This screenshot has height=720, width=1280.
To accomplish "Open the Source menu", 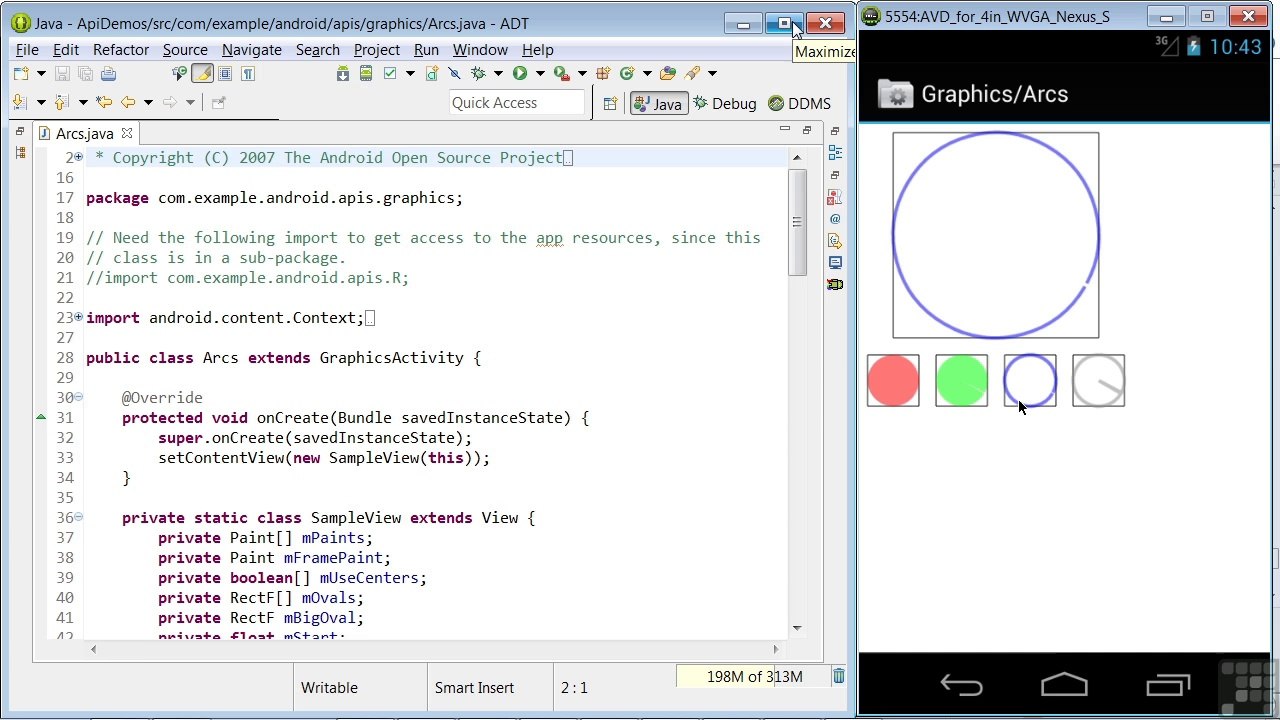I will click(x=185, y=50).
